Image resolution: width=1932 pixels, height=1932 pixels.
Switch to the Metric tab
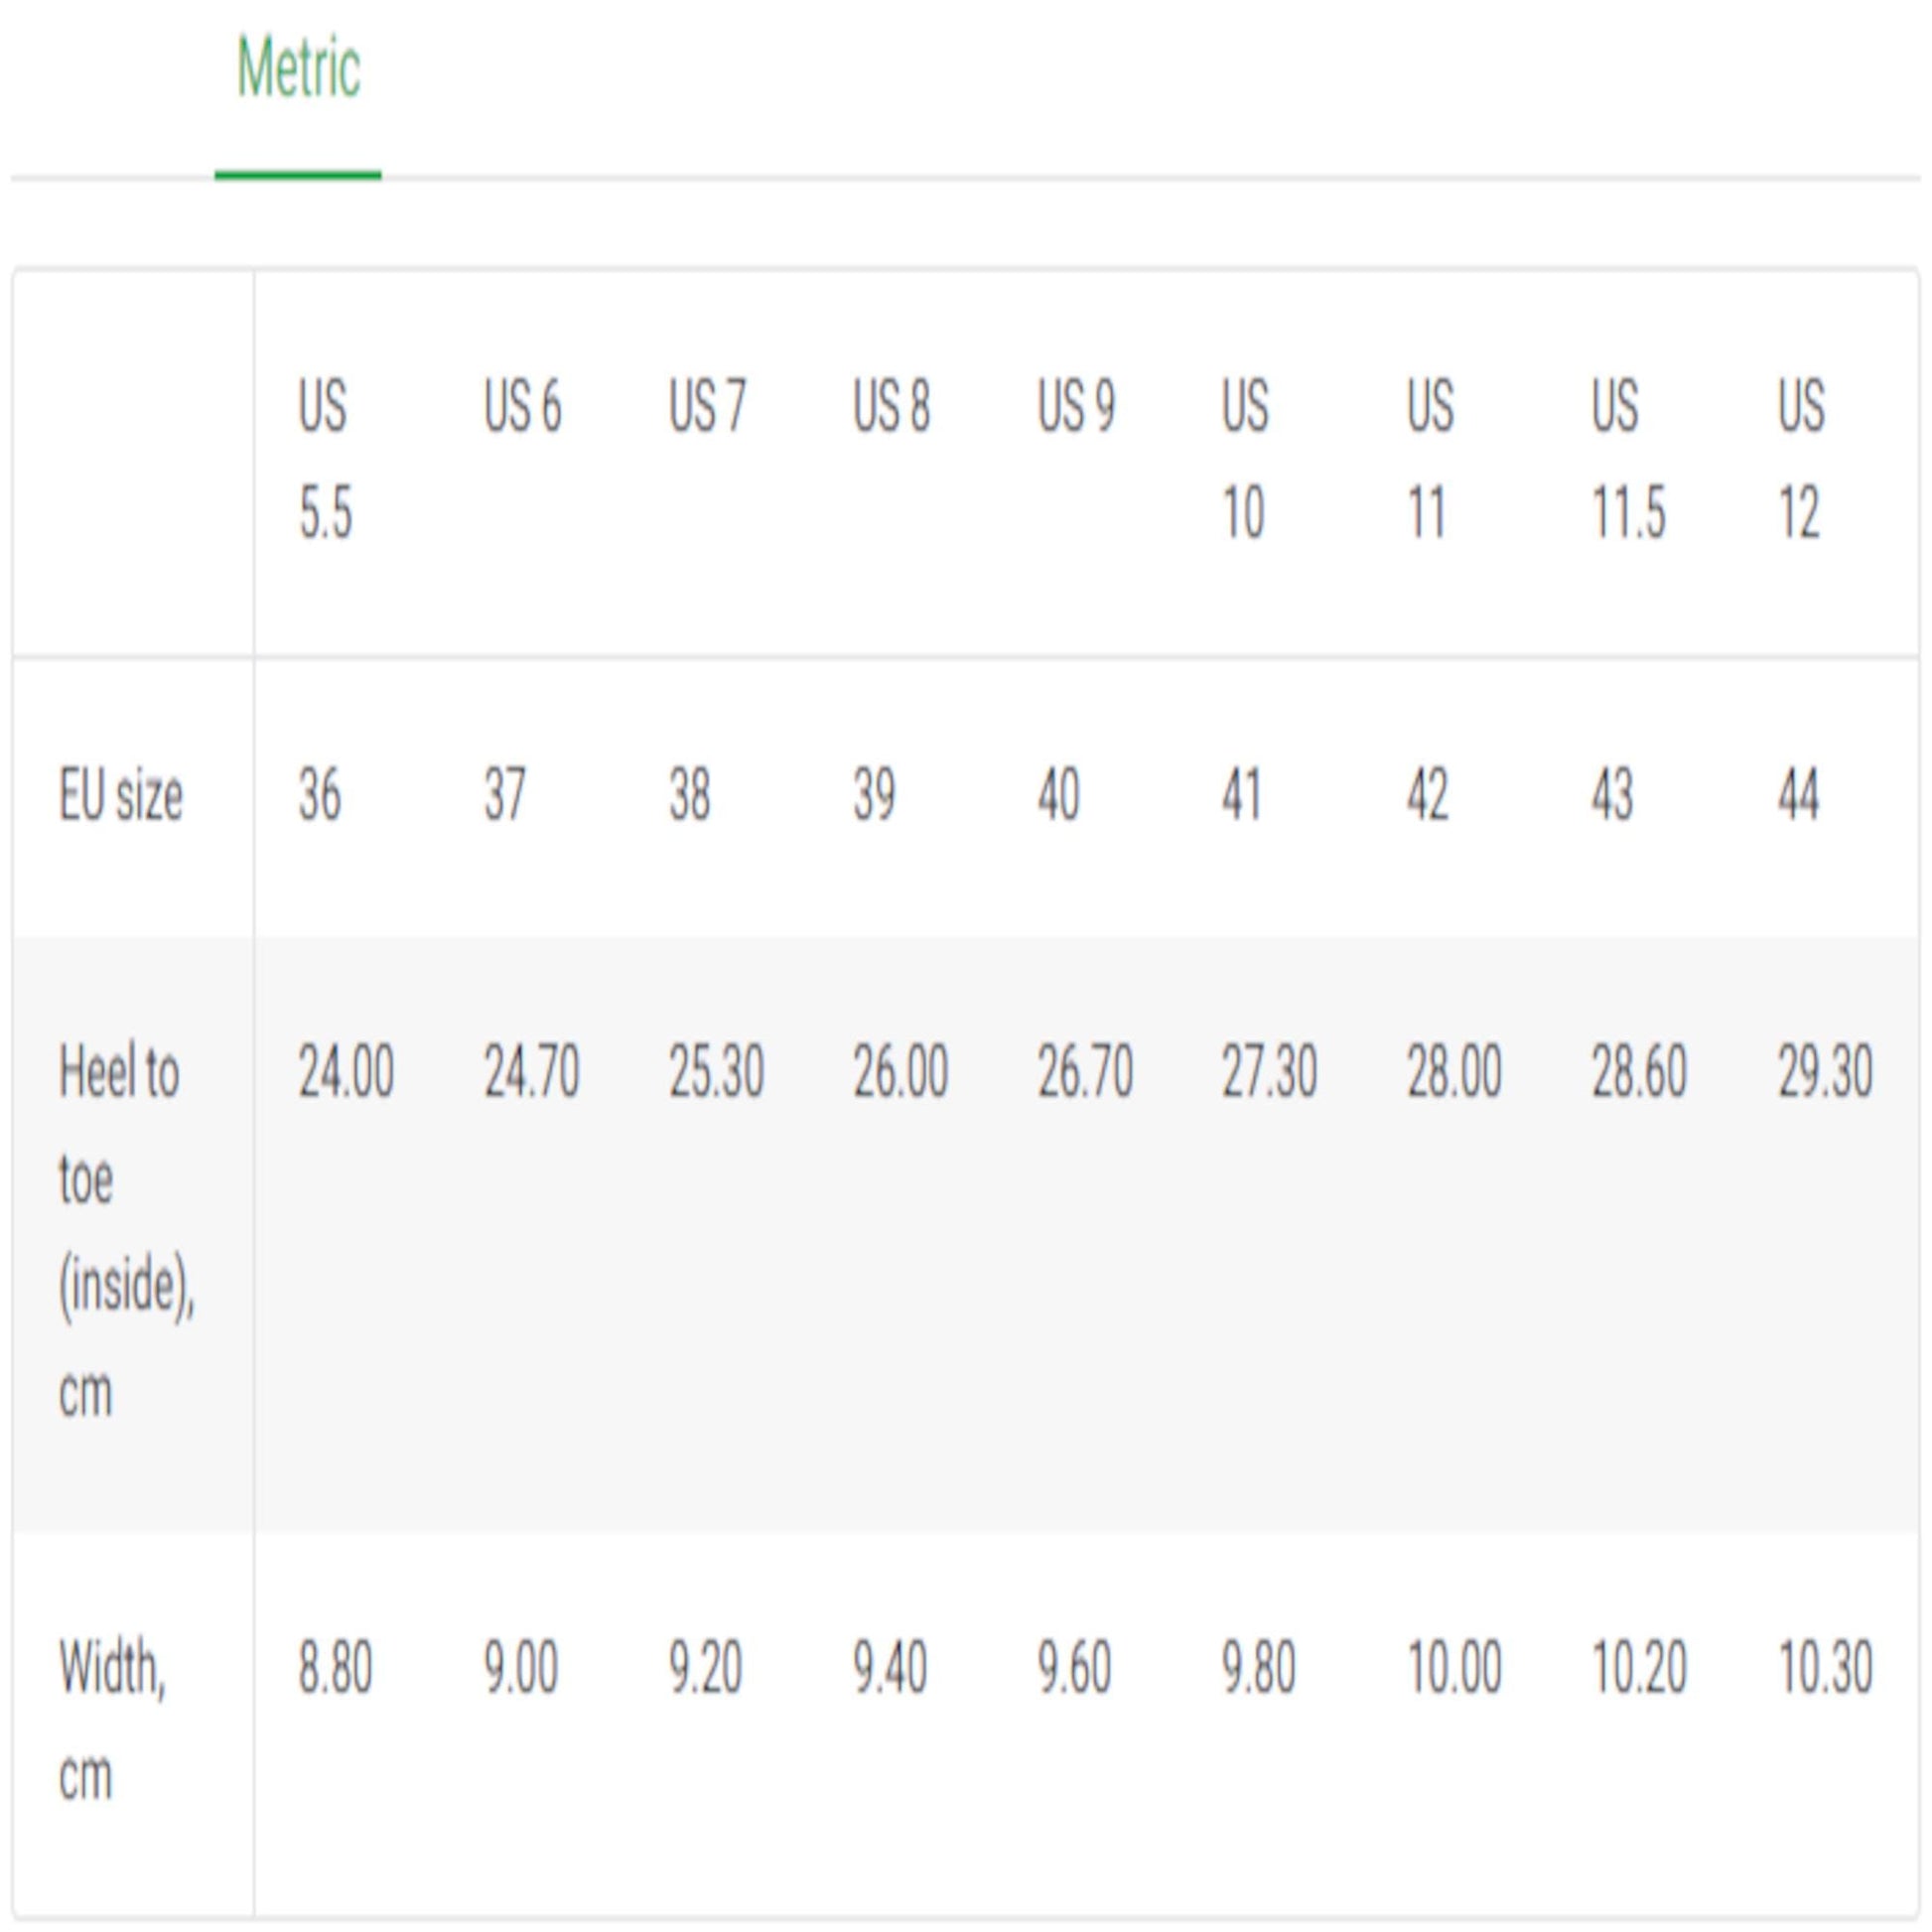(298, 70)
